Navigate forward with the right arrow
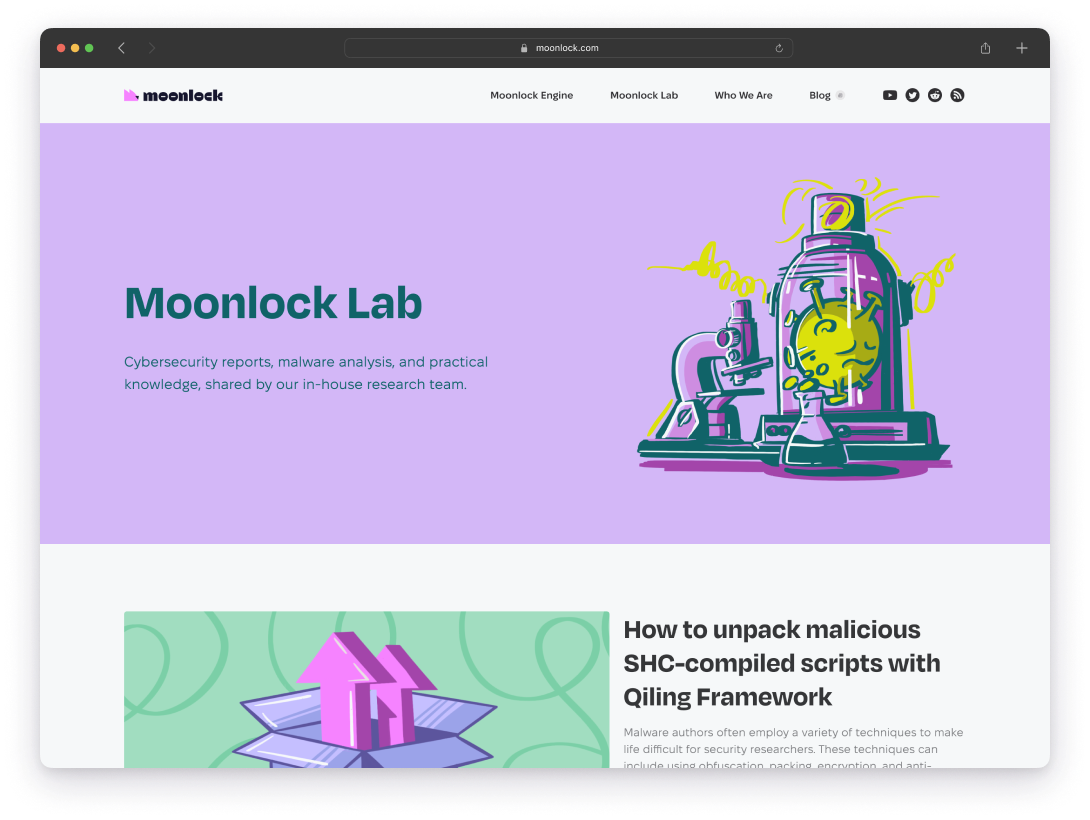The image size is (1090, 820). (x=151, y=47)
